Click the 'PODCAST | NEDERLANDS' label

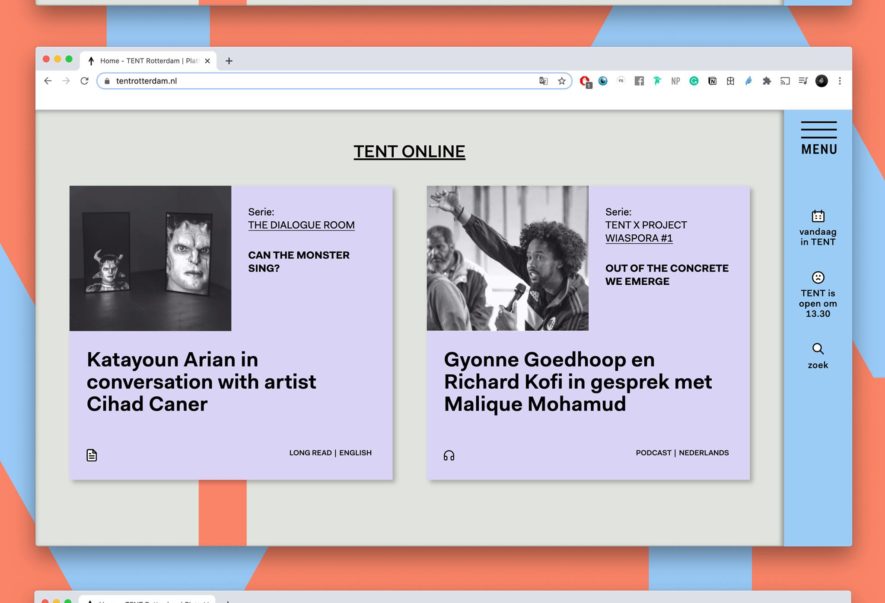(x=682, y=453)
